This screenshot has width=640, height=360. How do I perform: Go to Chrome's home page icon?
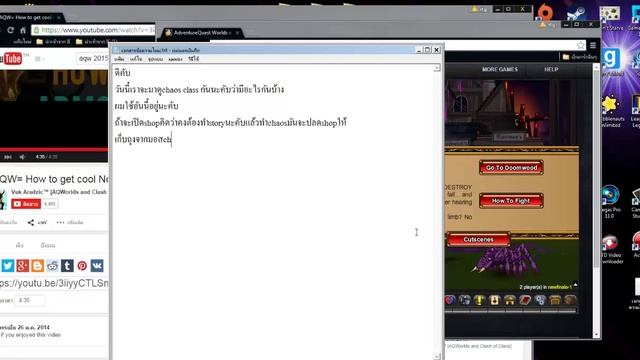coord(23,30)
